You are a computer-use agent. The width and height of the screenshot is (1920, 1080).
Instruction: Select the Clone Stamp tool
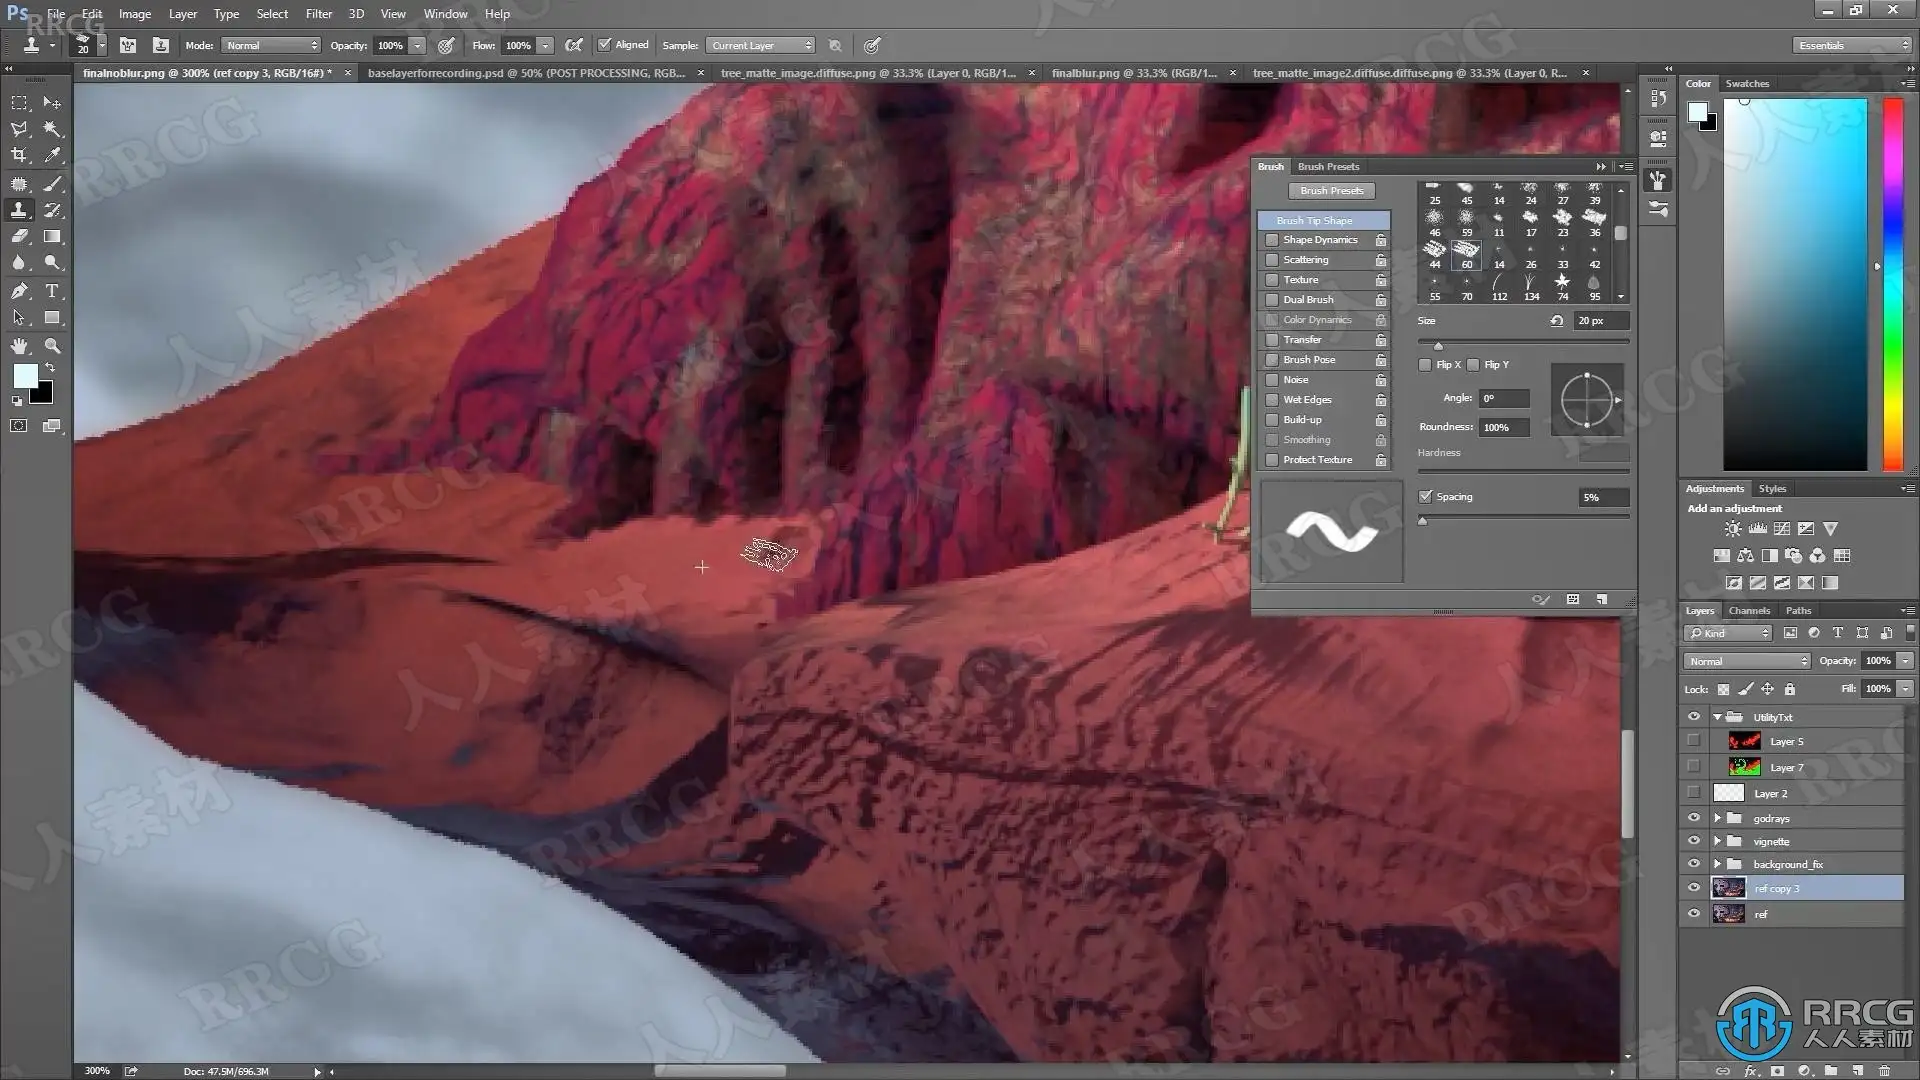(19, 210)
